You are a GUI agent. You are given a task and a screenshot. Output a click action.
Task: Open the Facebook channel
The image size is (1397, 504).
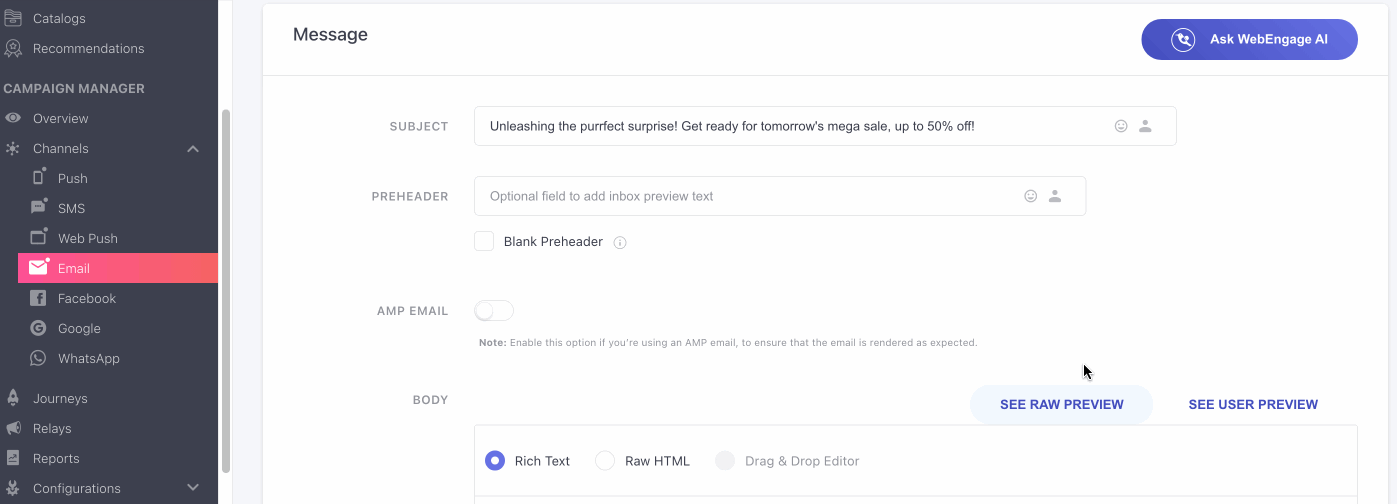(86, 298)
